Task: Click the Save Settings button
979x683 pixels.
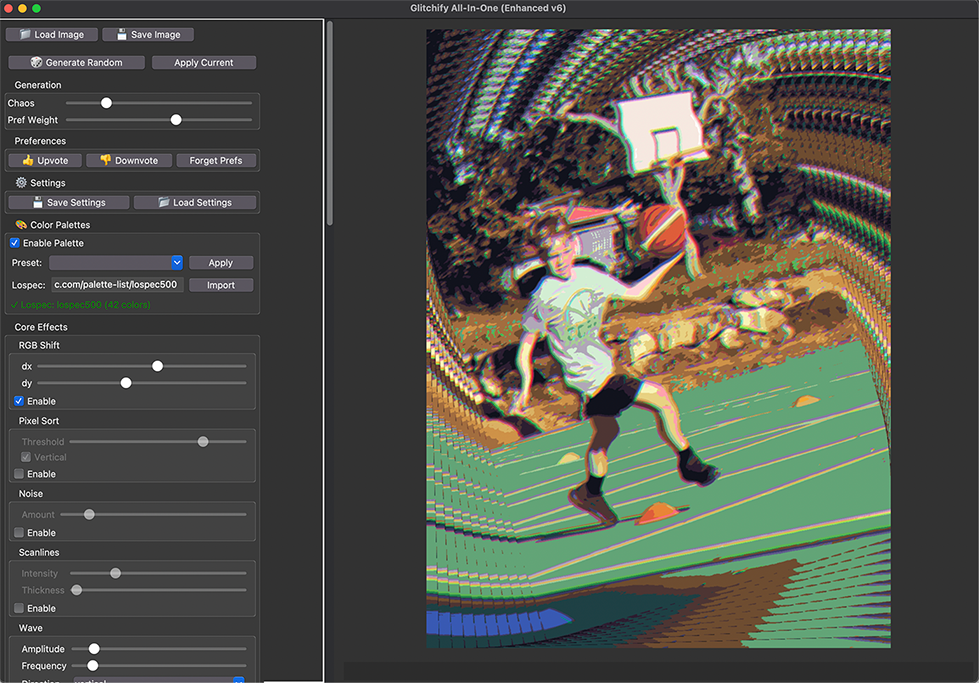Action: [69, 202]
